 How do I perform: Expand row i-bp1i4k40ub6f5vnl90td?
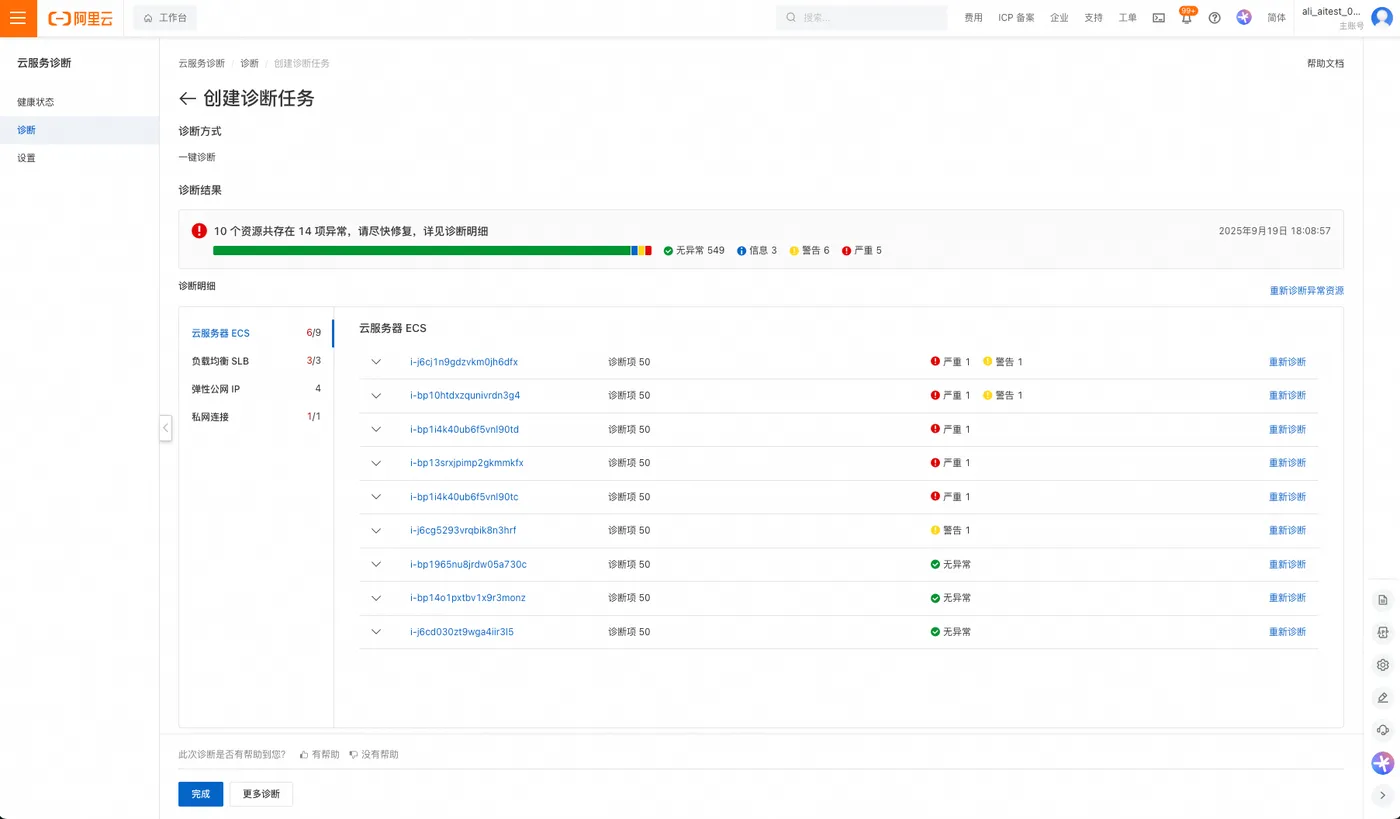pos(376,429)
